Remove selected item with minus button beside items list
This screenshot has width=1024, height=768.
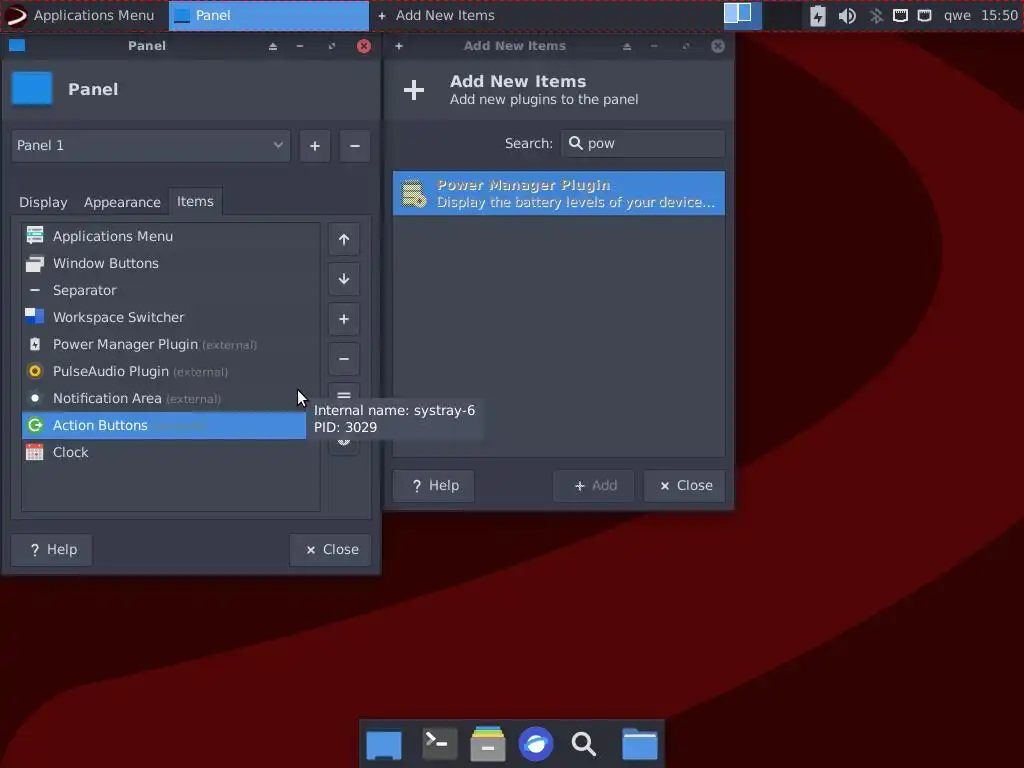pos(344,359)
